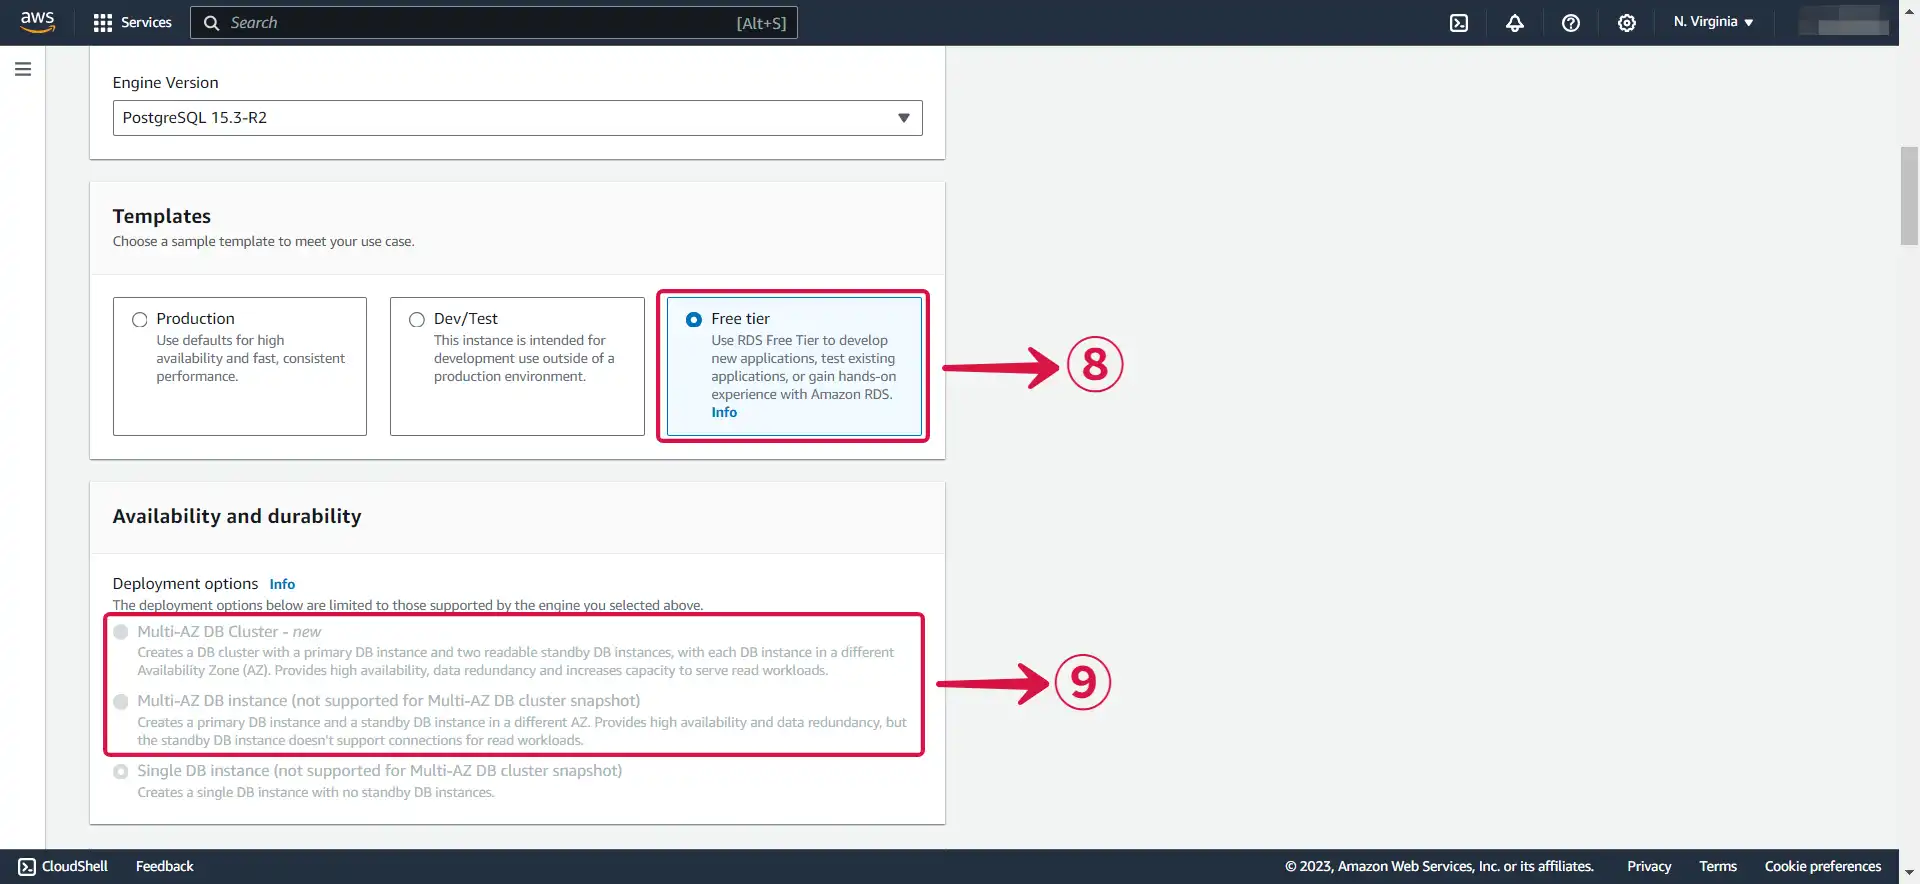
Task: Click the scrollbar down arrow
Action: (1909, 872)
